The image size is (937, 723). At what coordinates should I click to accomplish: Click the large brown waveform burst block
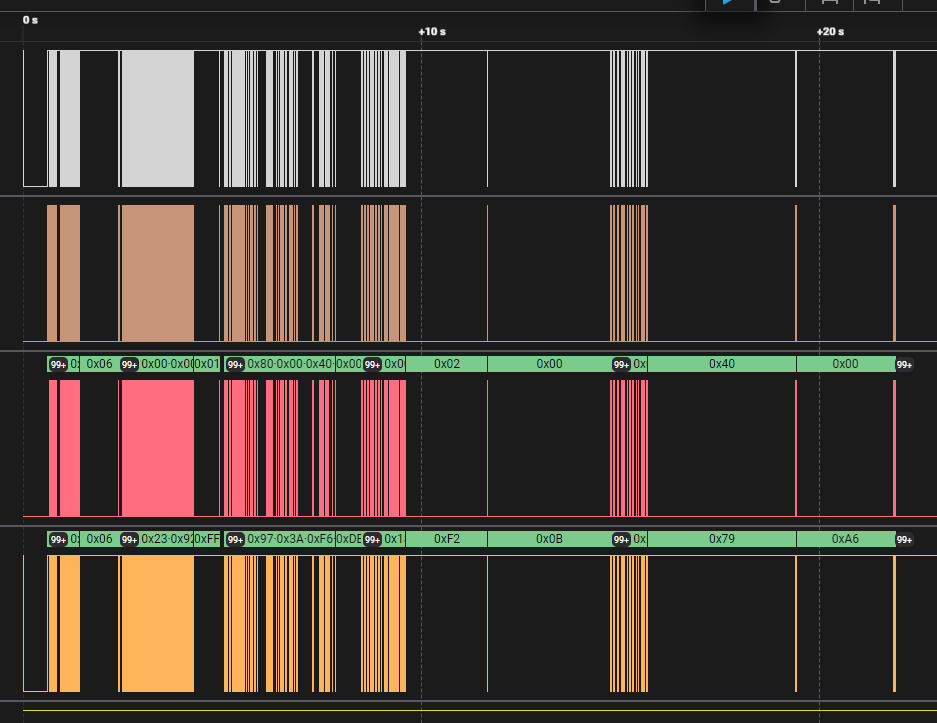(x=157, y=273)
